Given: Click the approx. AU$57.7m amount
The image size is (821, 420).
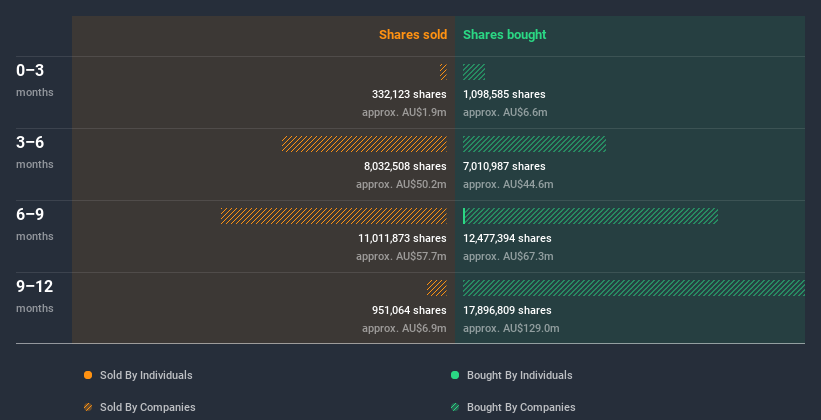Looking at the screenshot, I should pyautogui.click(x=401, y=257).
